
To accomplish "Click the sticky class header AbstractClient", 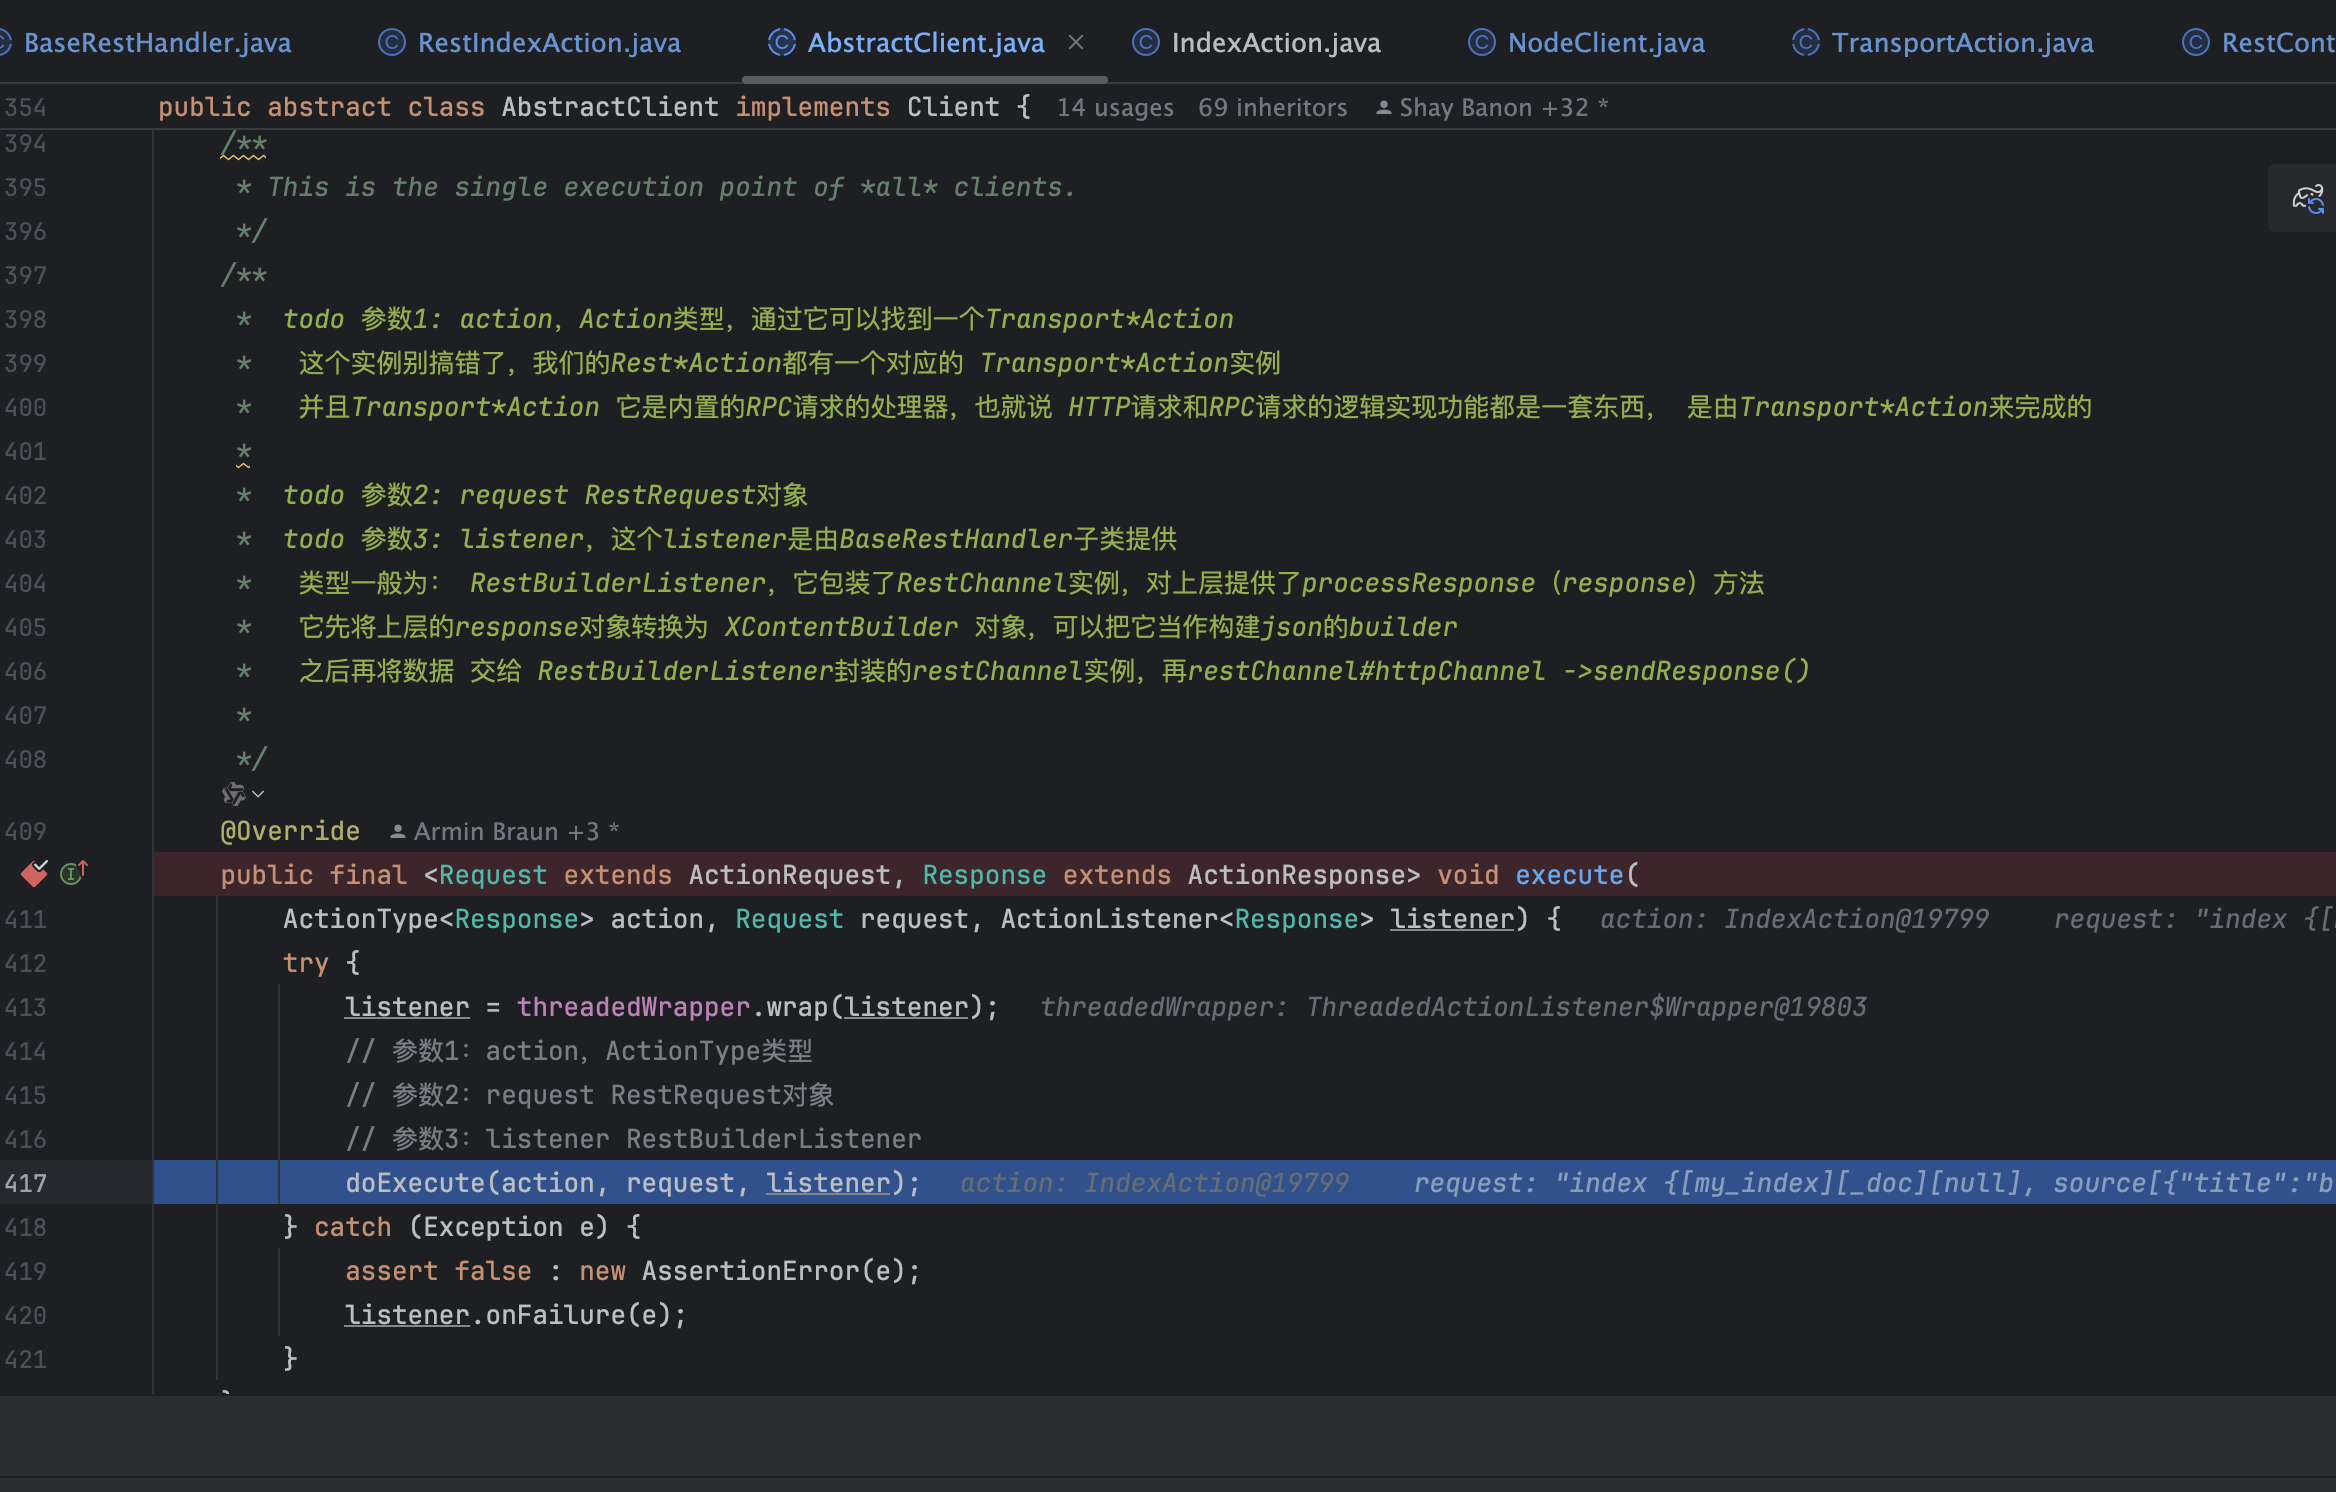I will click(610, 107).
